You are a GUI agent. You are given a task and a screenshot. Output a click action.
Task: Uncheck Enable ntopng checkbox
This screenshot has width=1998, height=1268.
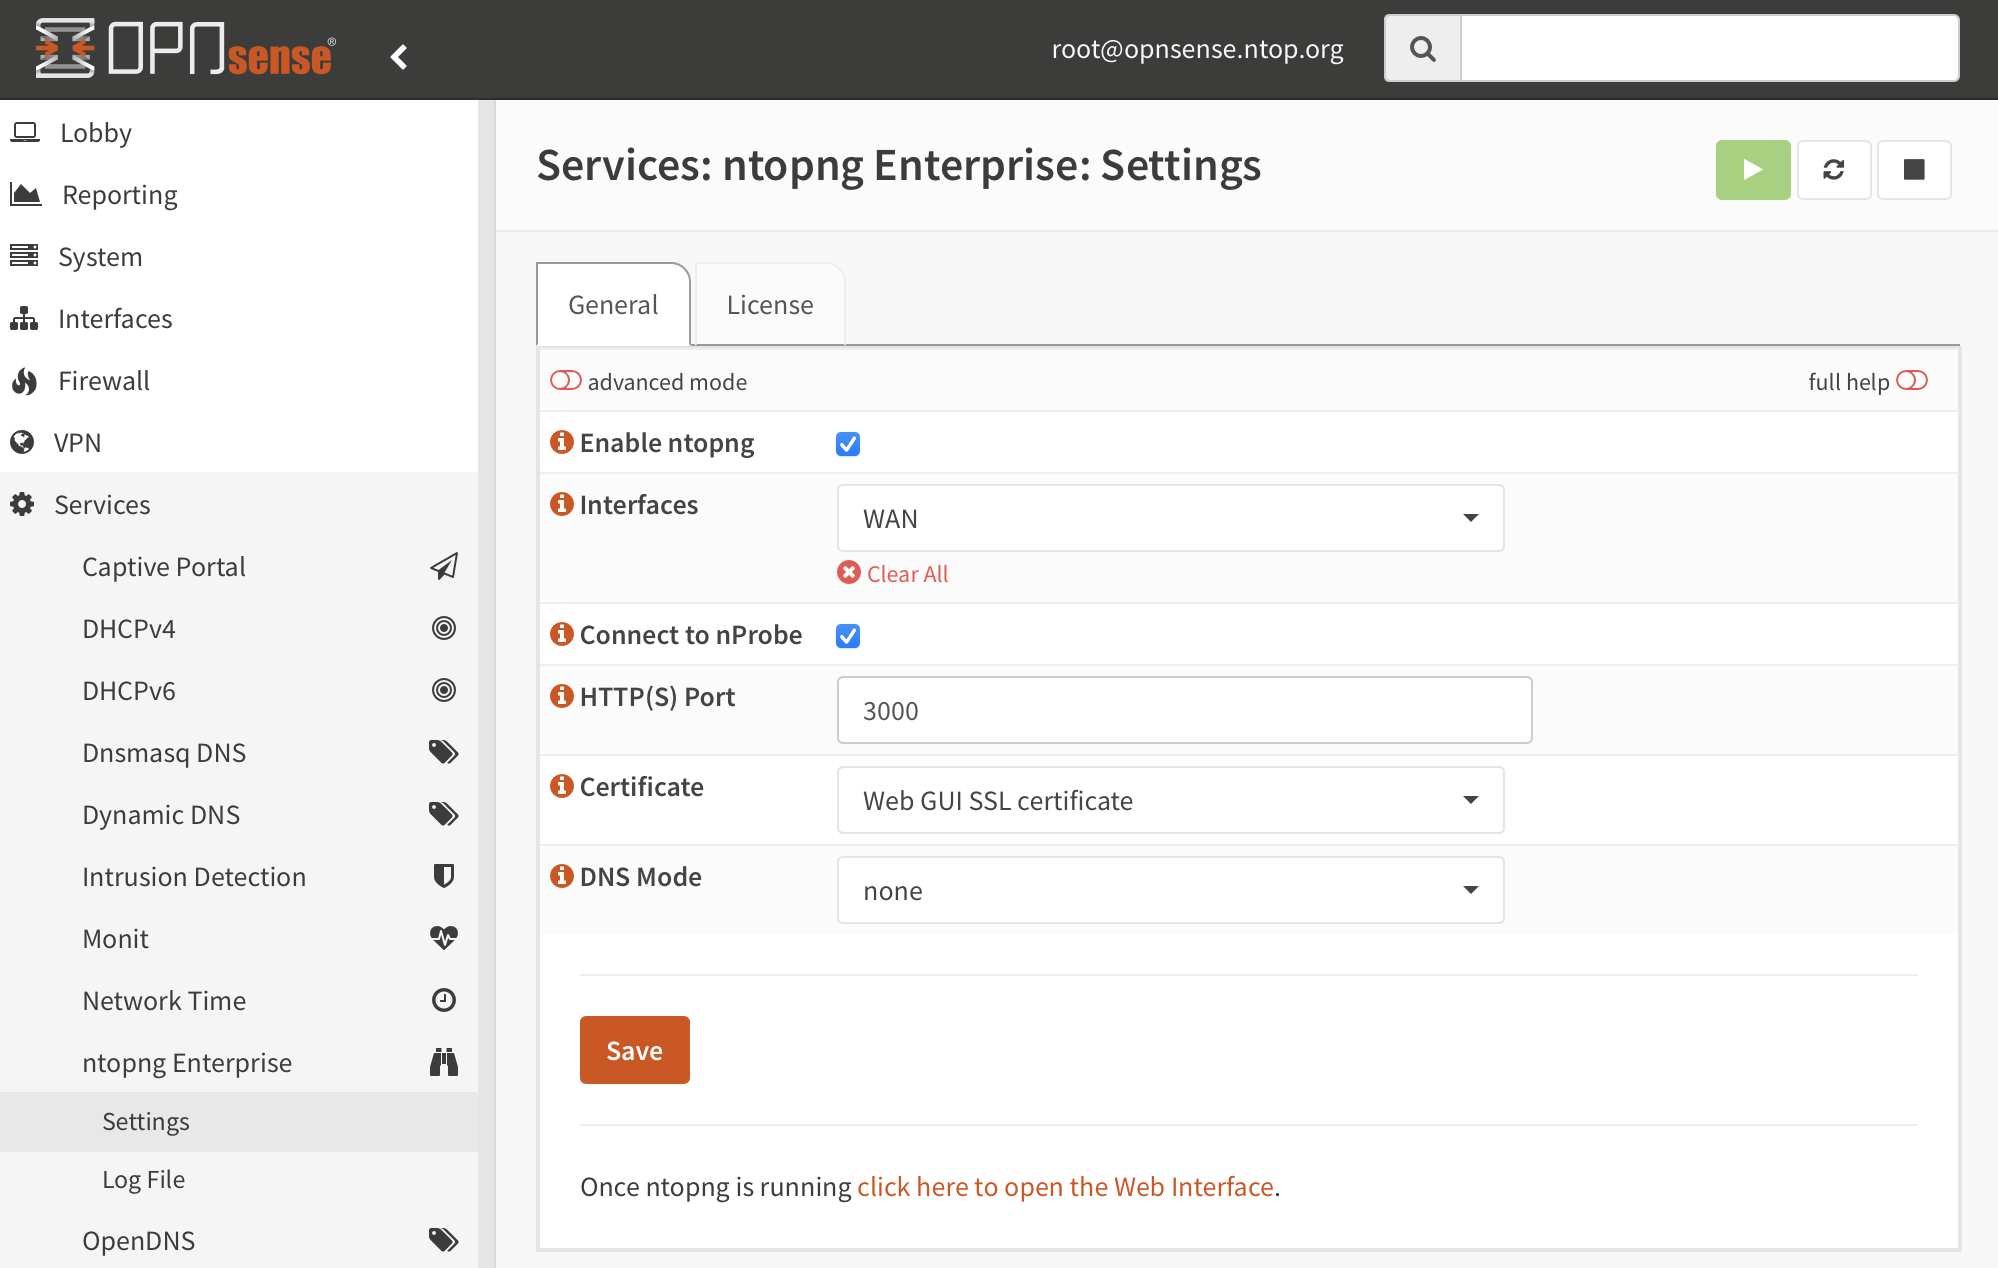tap(848, 443)
